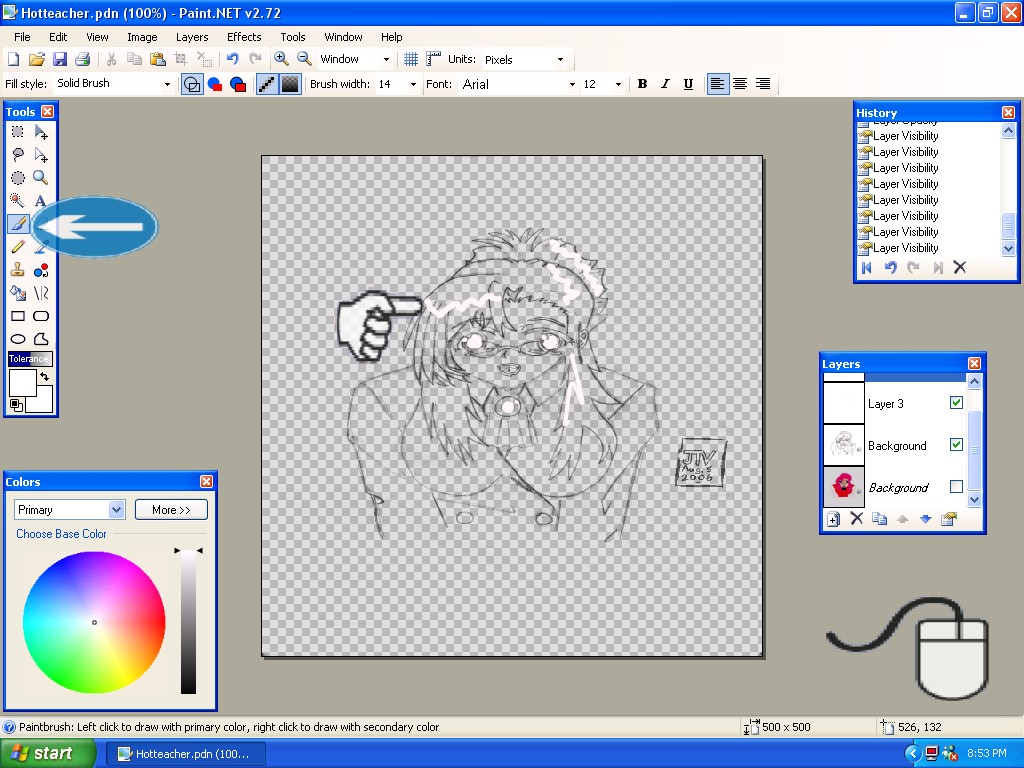
Task: Rewind history to the first step
Action: click(x=867, y=267)
